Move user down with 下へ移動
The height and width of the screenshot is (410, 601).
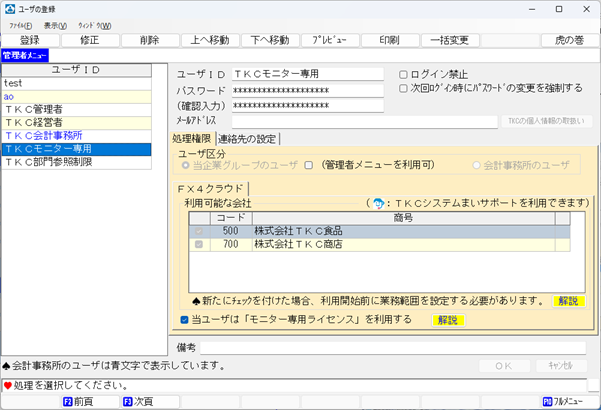click(270, 40)
